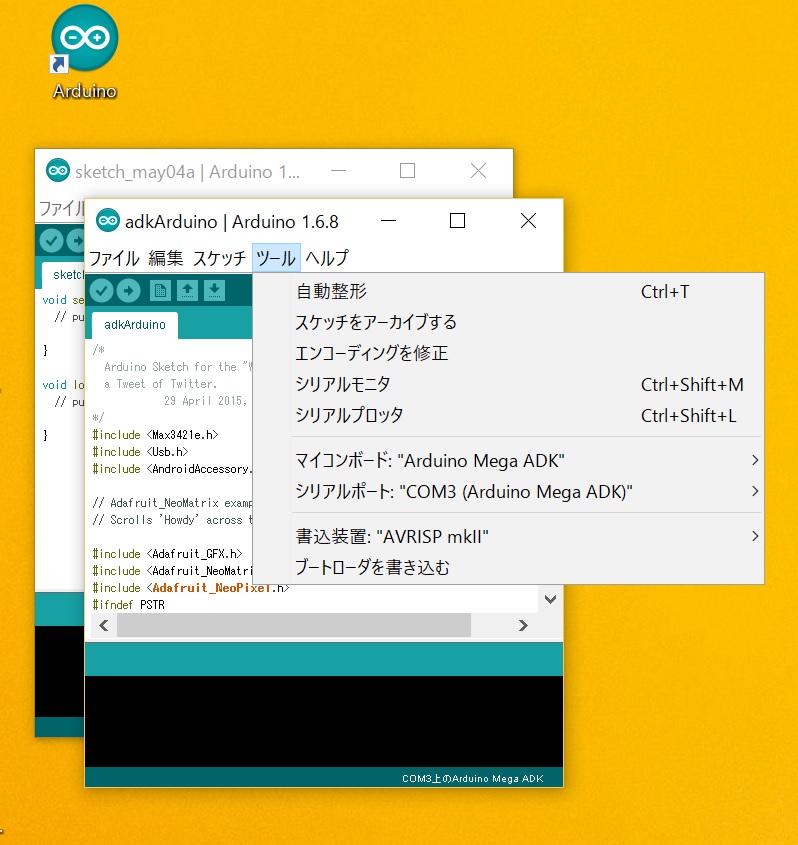Viewport: 798px width, 845px height.
Task: Click Arduino logo in adkArduino title bar
Action: tap(107, 221)
